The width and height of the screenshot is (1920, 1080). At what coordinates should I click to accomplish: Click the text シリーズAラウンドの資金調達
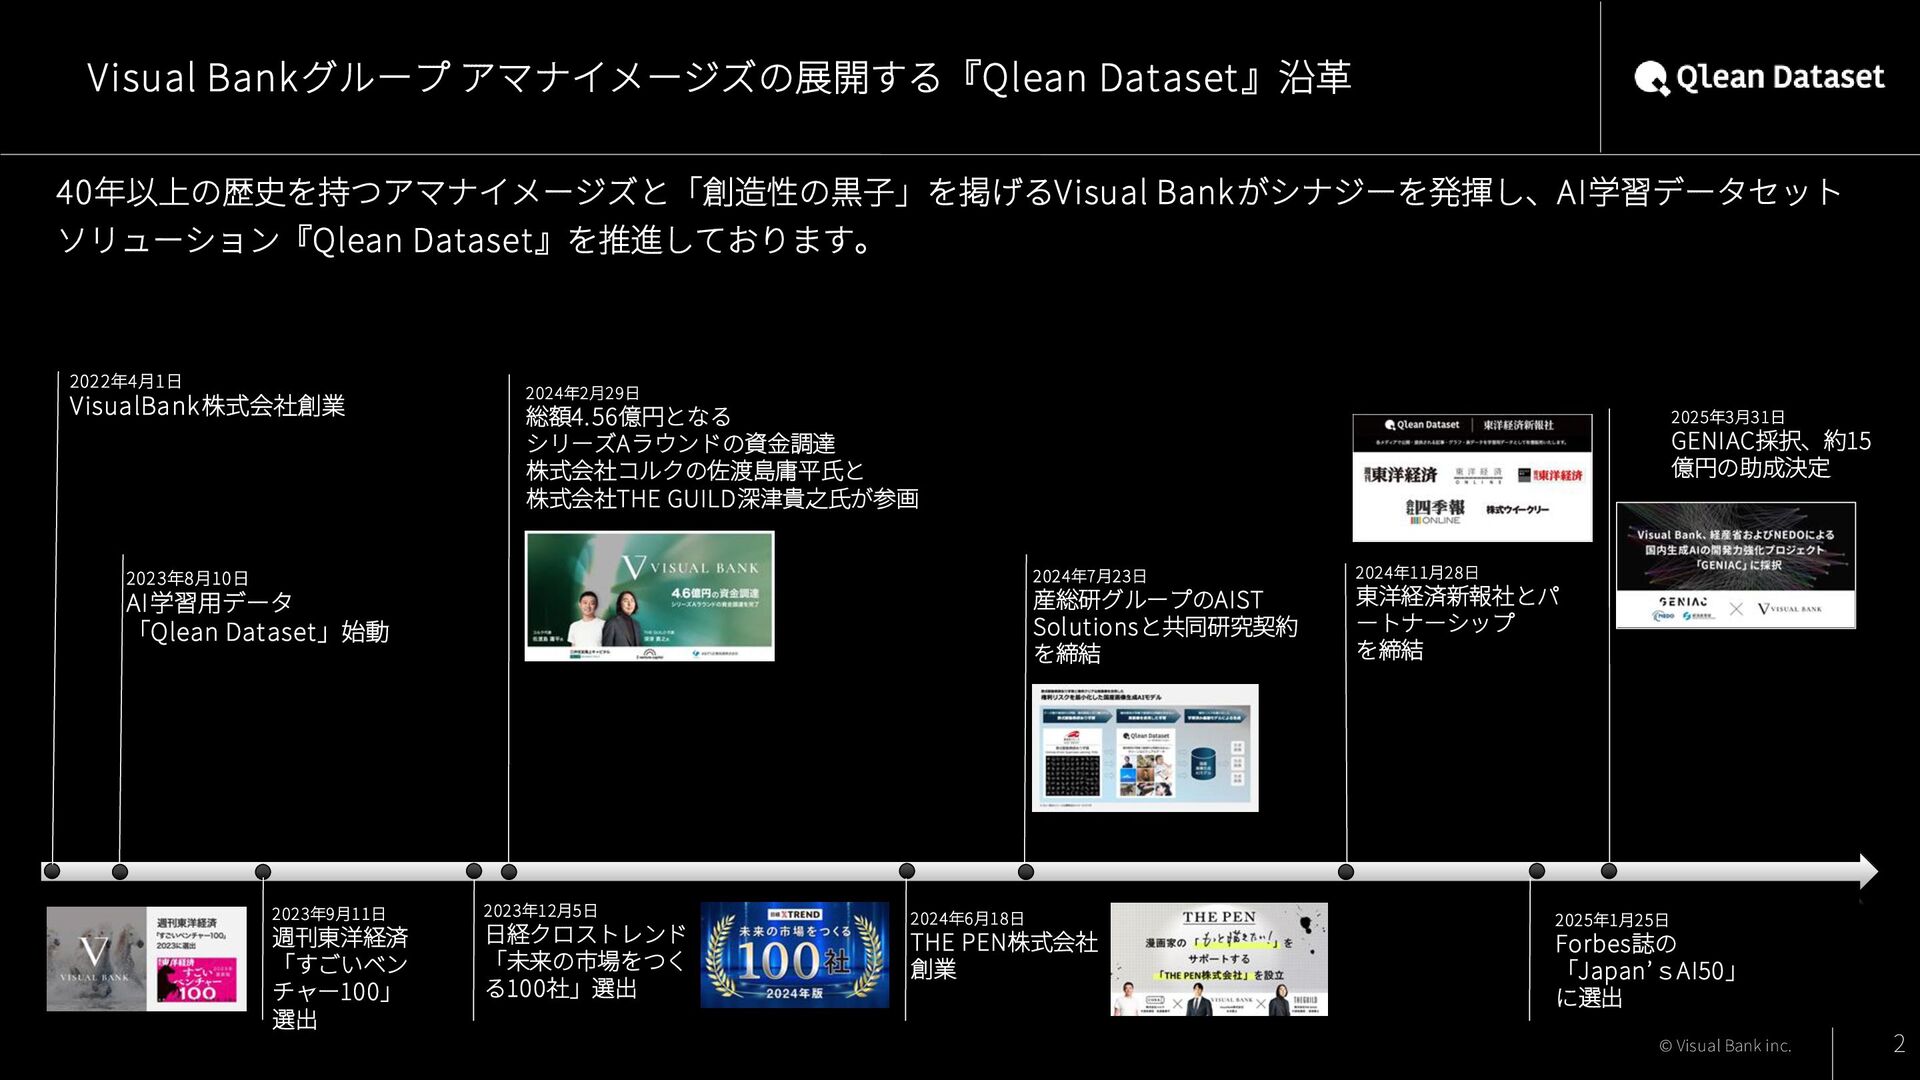(681, 443)
